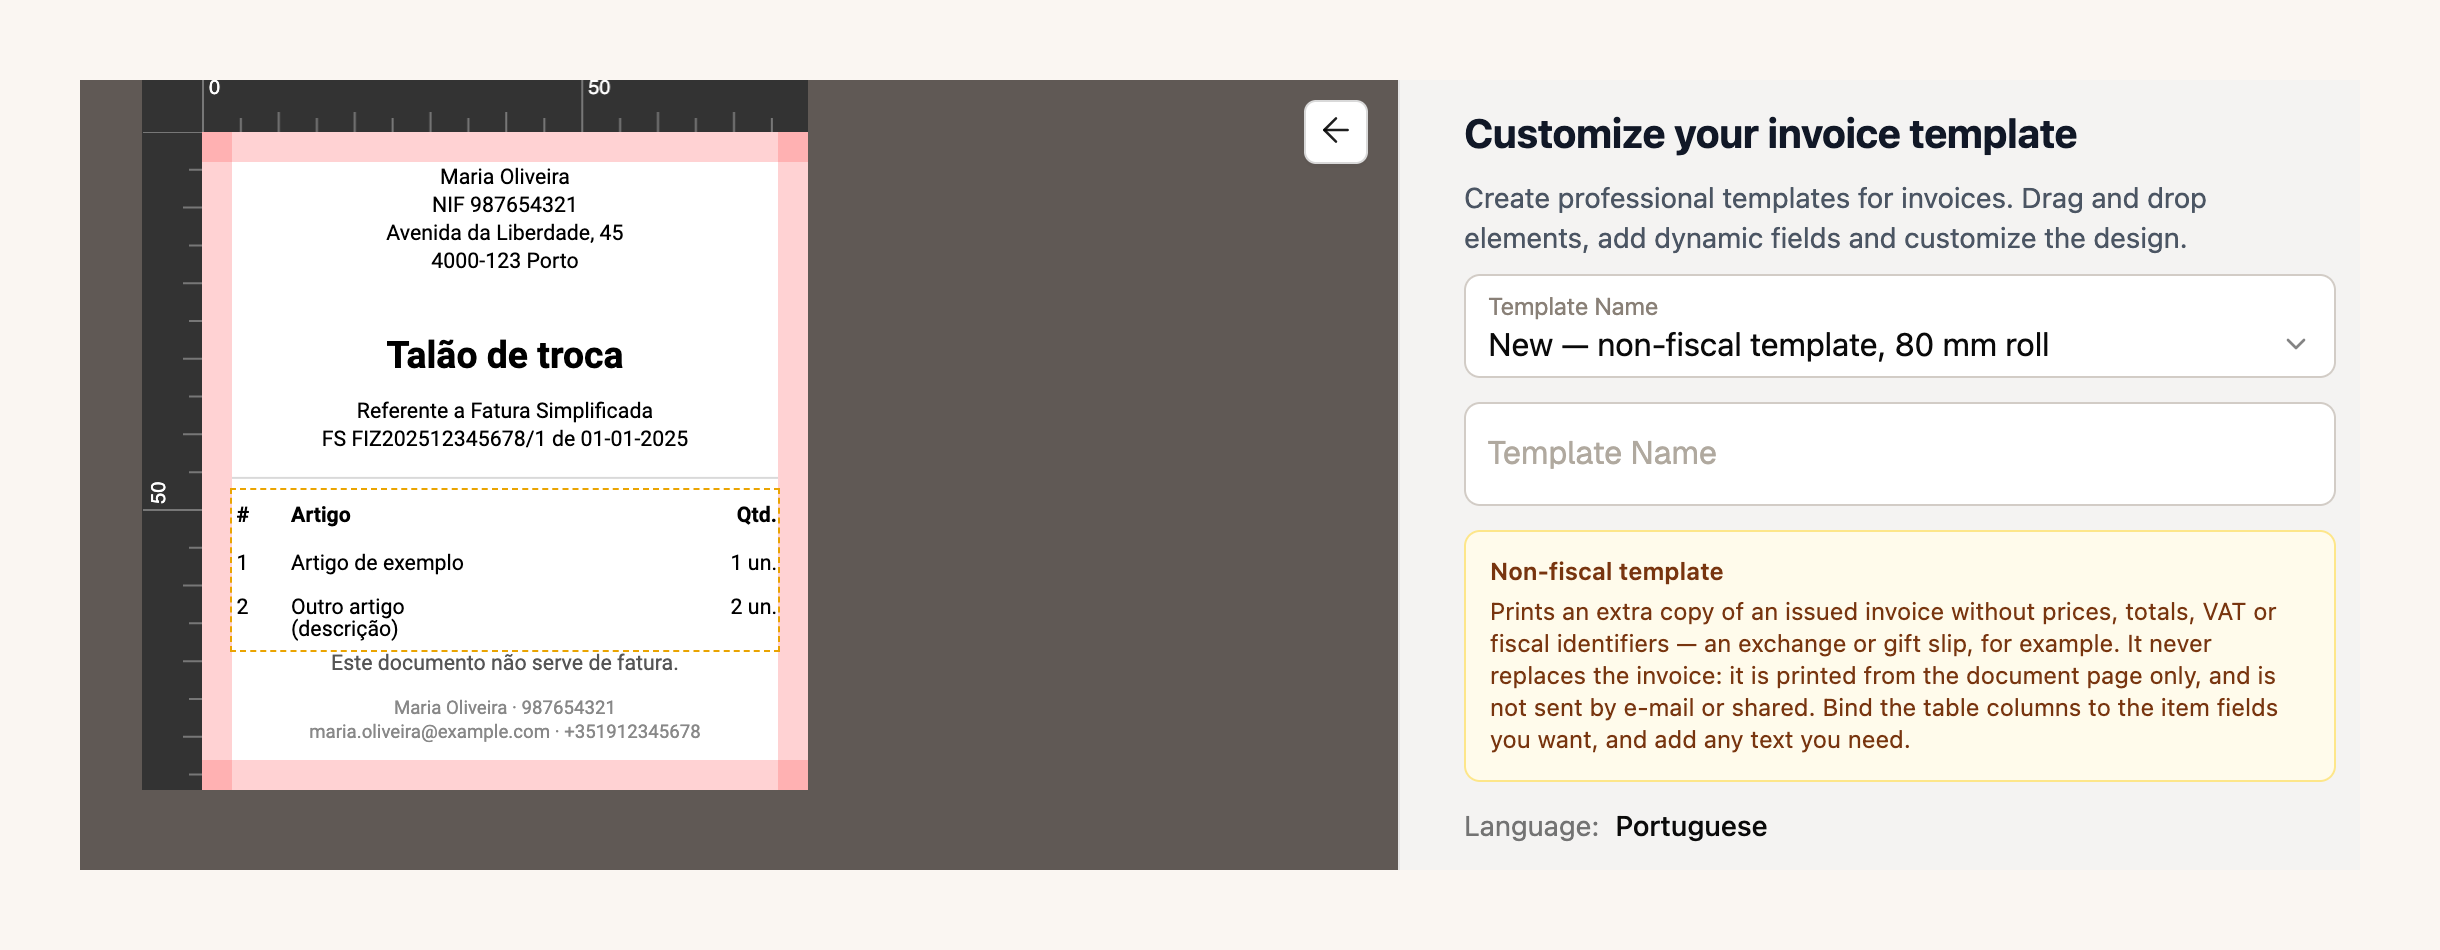Click 'FS FIZ202512345678/1 de 01-01-2025' line
Image resolution: width=2440 pixels, height=950 pixels.
504,439
